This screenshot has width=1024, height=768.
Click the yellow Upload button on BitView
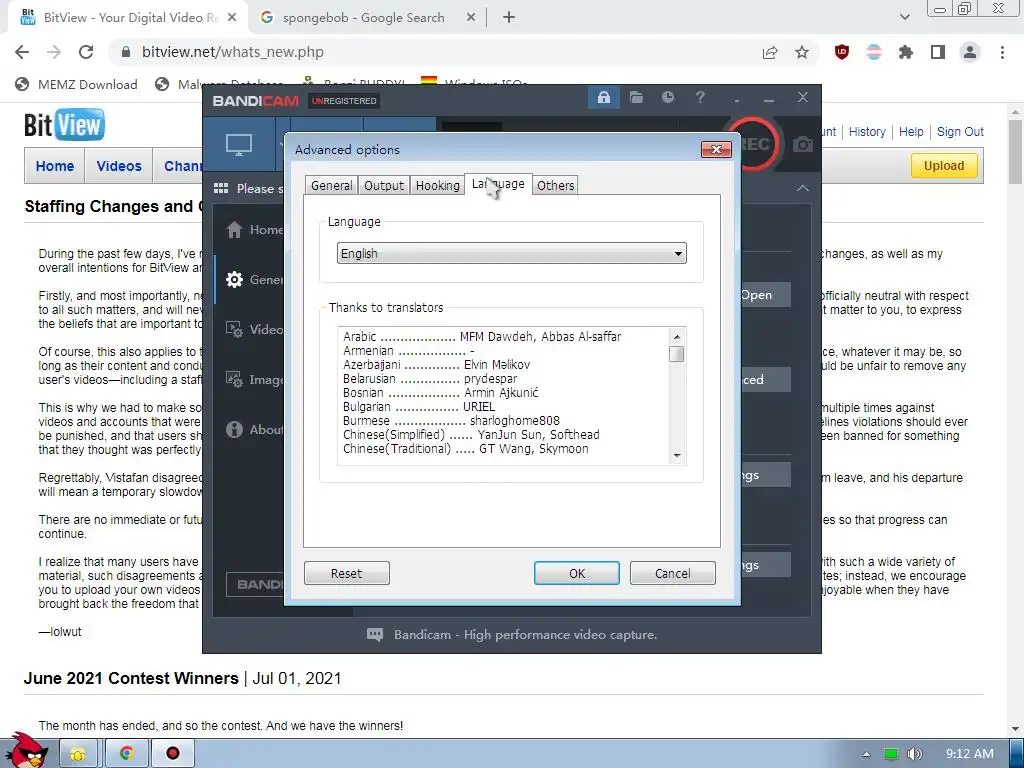944,166
